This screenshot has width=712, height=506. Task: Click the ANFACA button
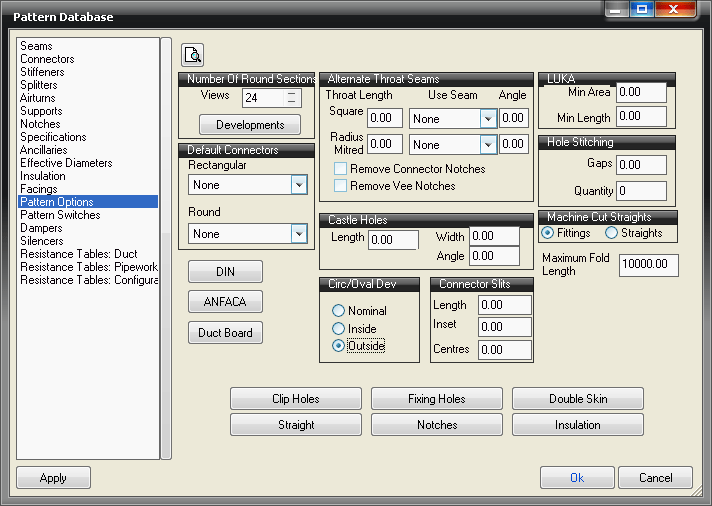(225, 302)
